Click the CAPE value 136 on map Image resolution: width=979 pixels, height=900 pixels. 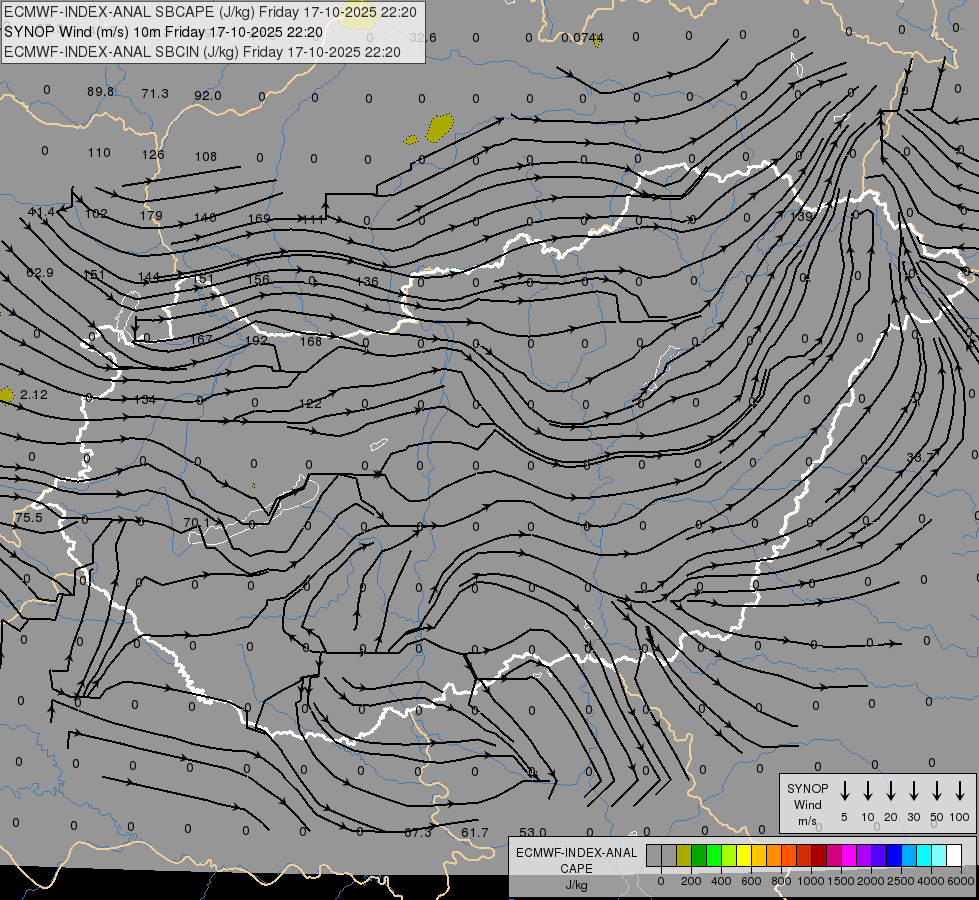(x=367, y=282)
